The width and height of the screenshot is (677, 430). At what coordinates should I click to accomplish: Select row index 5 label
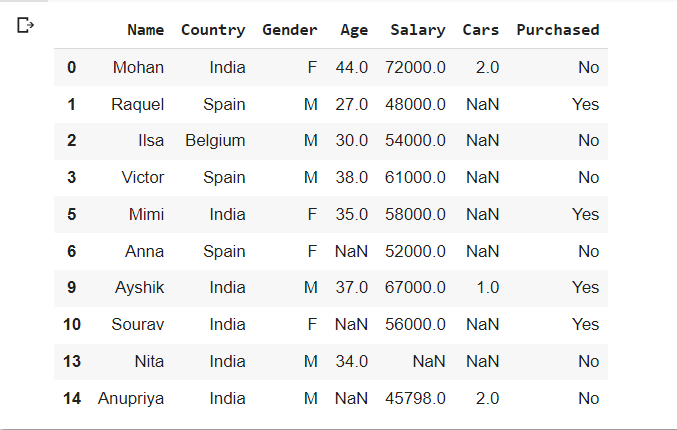tap(72, 214)
